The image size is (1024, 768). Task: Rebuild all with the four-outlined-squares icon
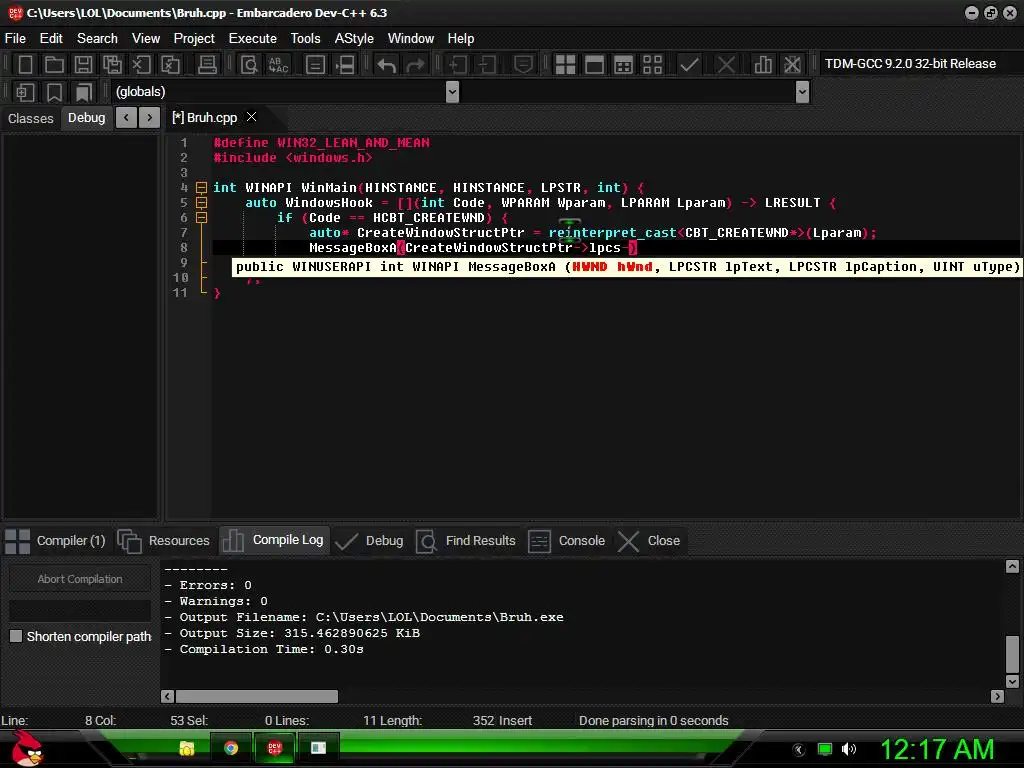652,64
